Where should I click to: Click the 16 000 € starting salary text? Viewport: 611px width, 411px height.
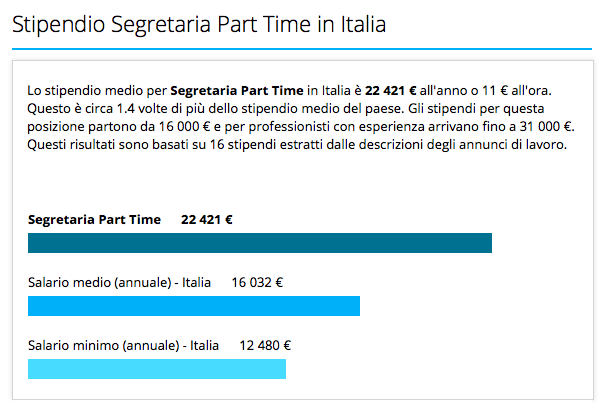[x=185, y=127]
